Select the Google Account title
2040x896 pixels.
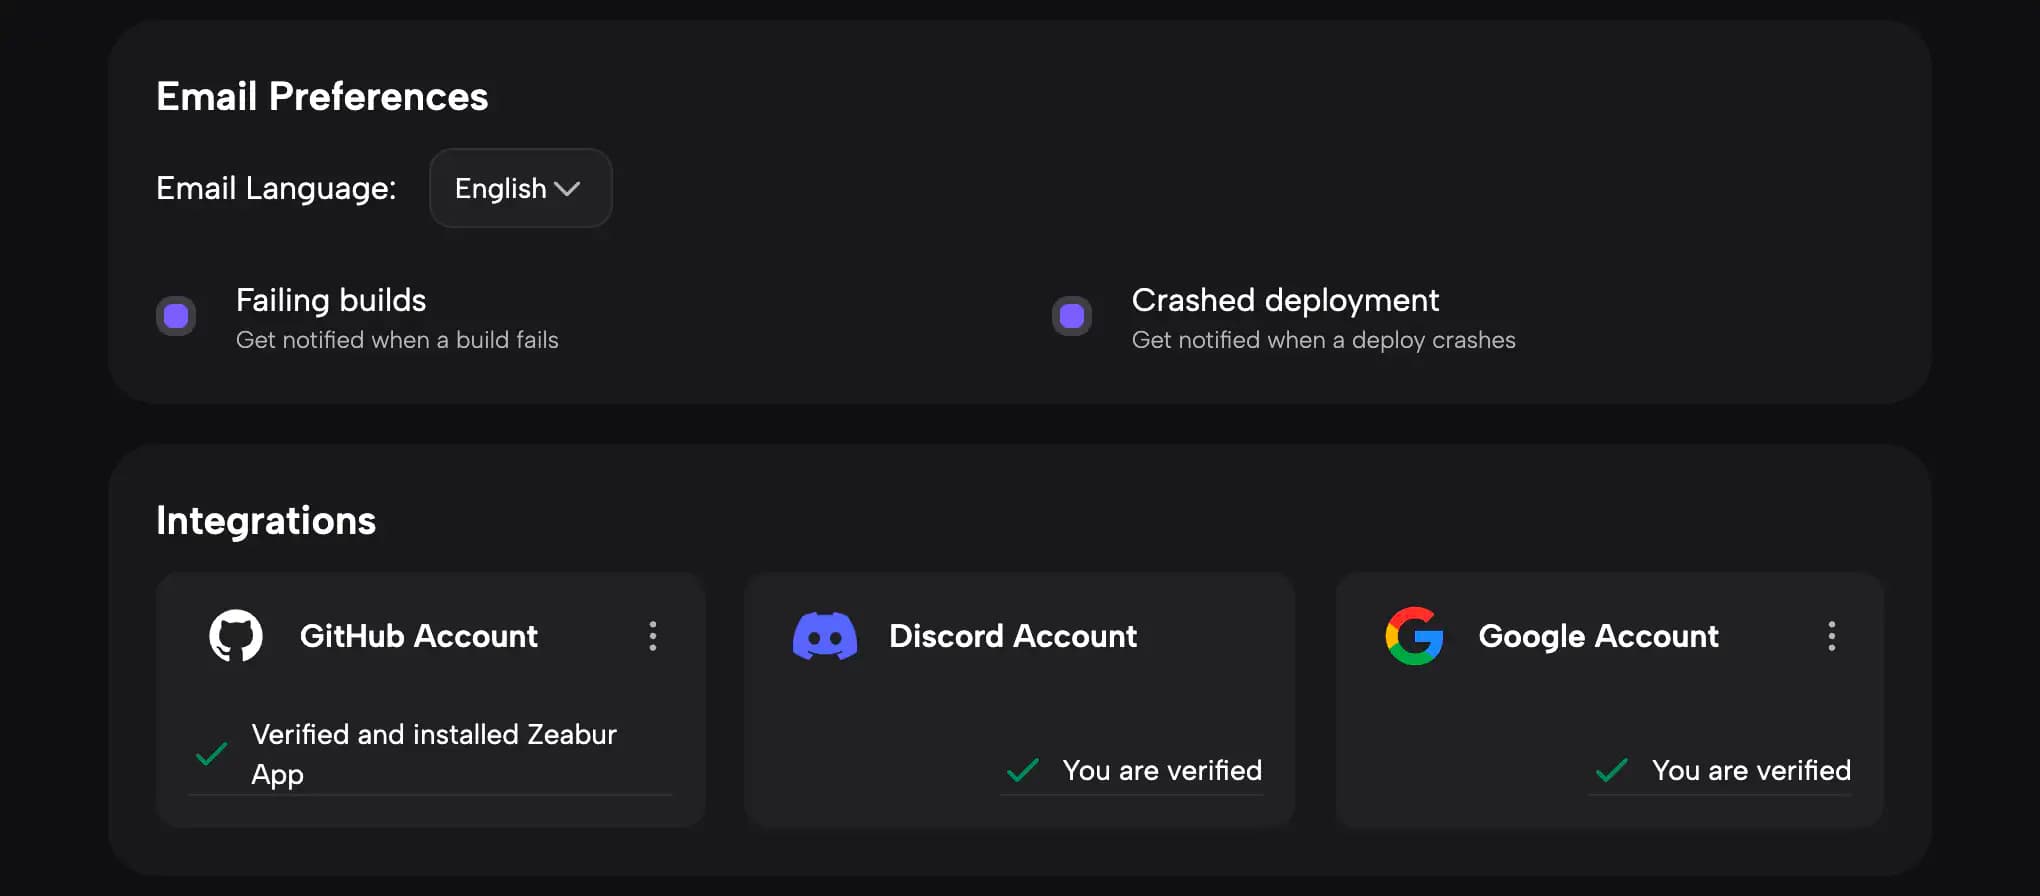[1598, 636]
